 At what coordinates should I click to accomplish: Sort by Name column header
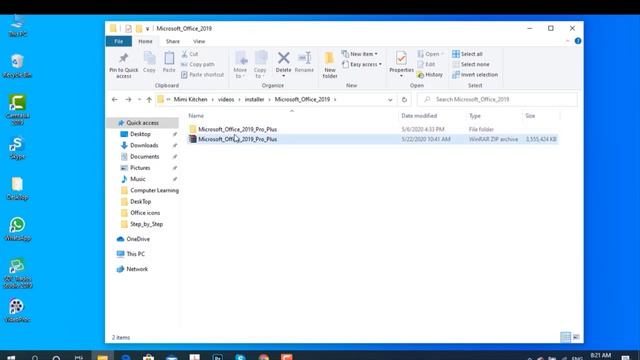196,116
